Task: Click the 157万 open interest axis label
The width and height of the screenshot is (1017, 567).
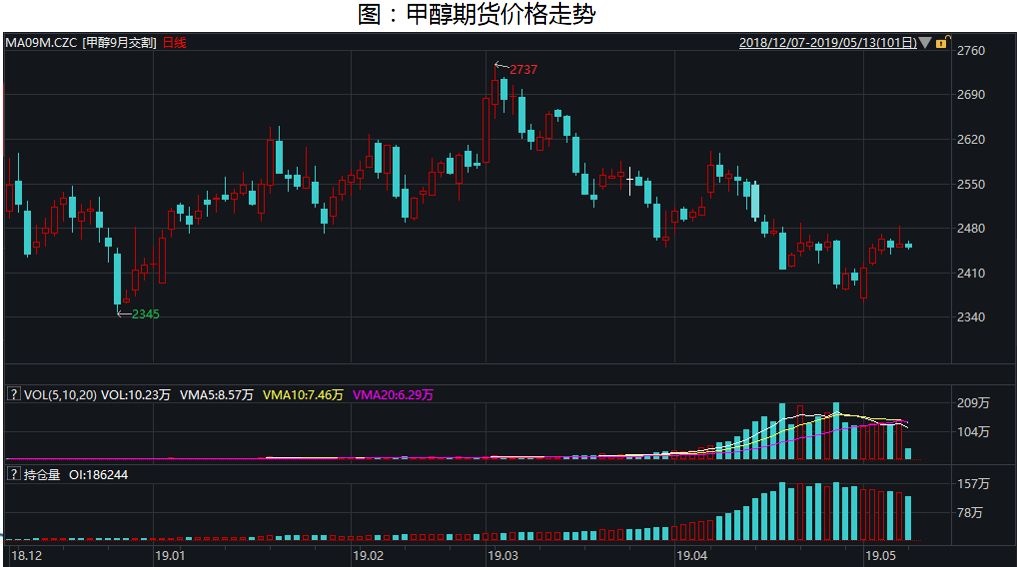Action: pyautogui.click(x=974, y=484)
